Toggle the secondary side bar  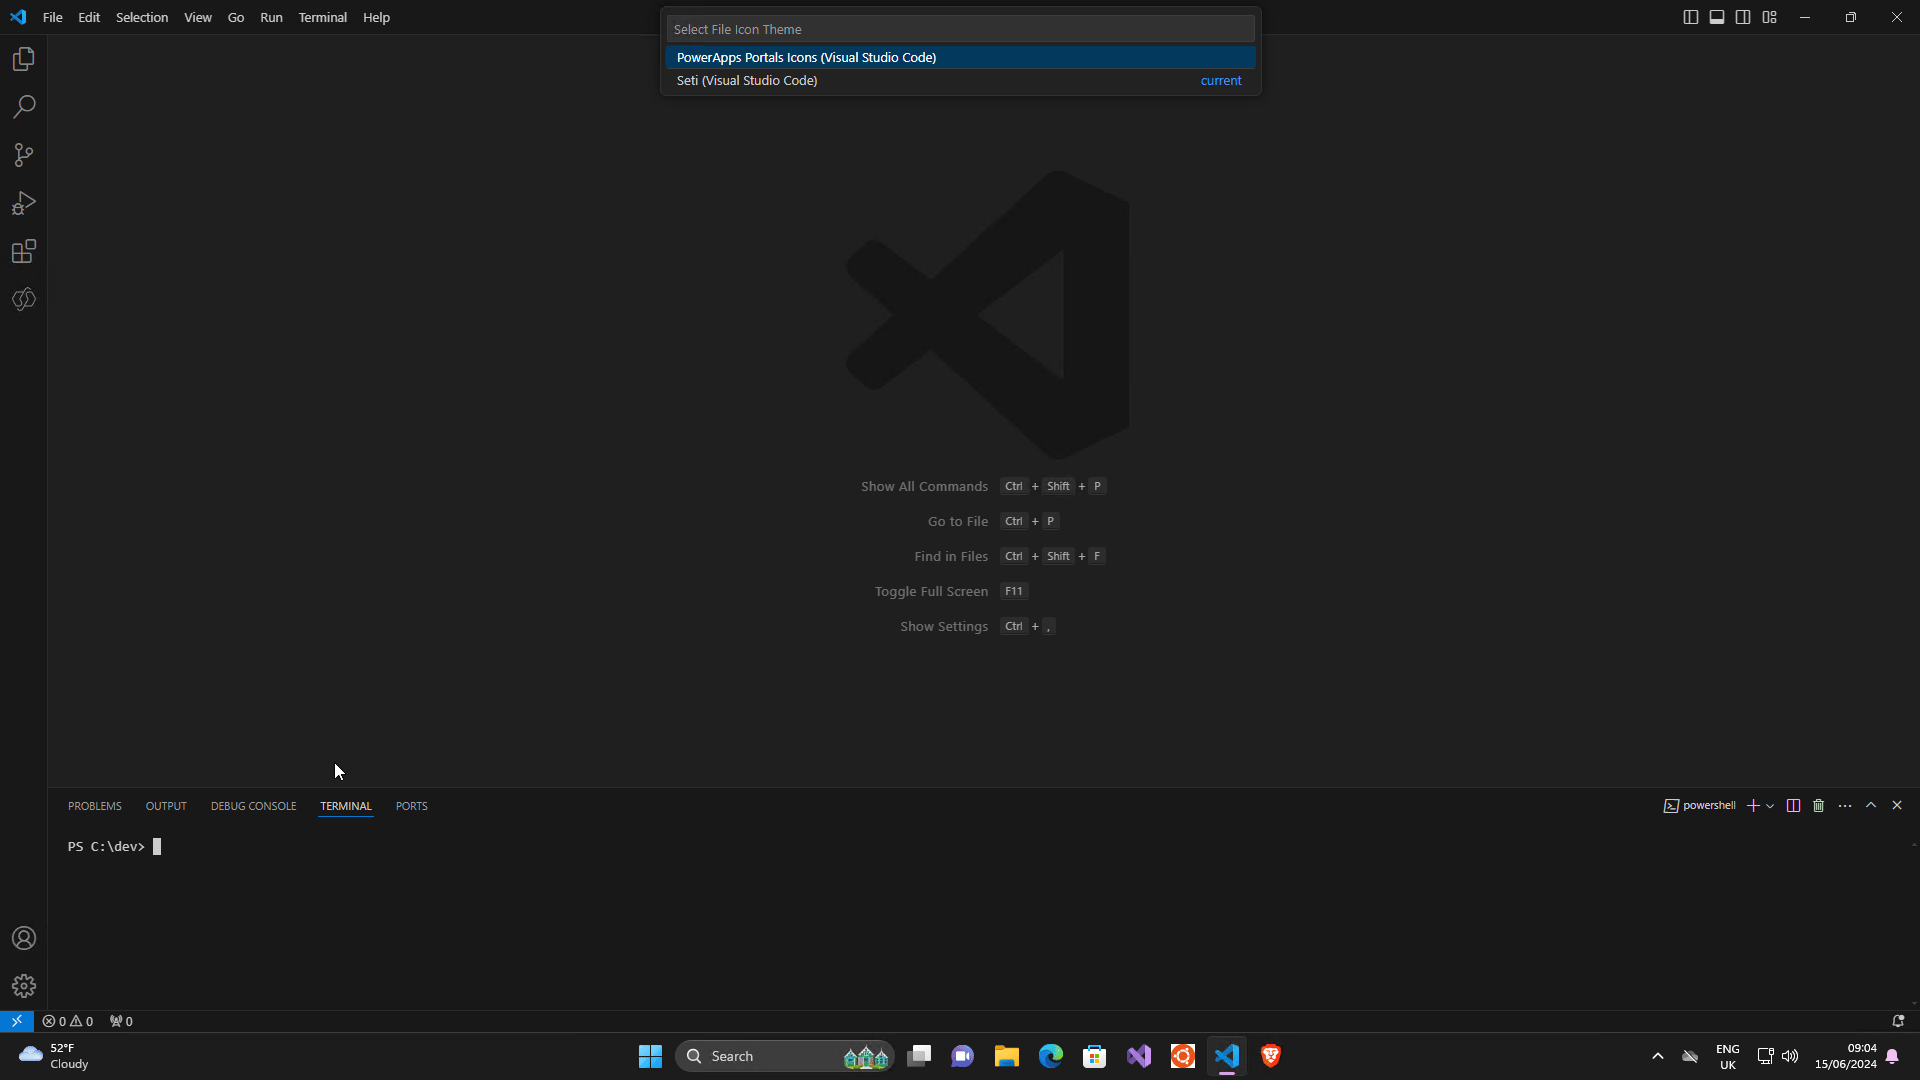pyautogui.click(x=1743, y=17)
